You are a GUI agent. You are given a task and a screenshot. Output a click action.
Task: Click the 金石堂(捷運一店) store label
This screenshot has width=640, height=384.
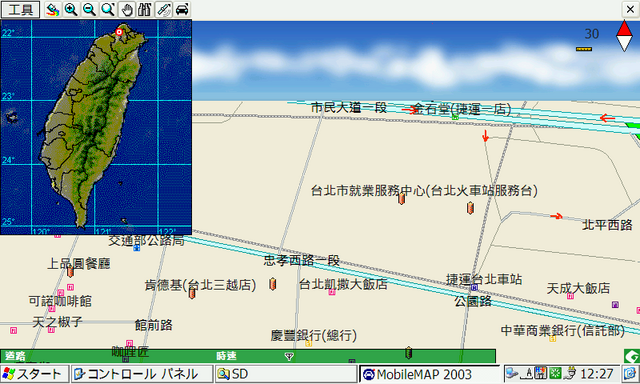[x=462, y=109]
